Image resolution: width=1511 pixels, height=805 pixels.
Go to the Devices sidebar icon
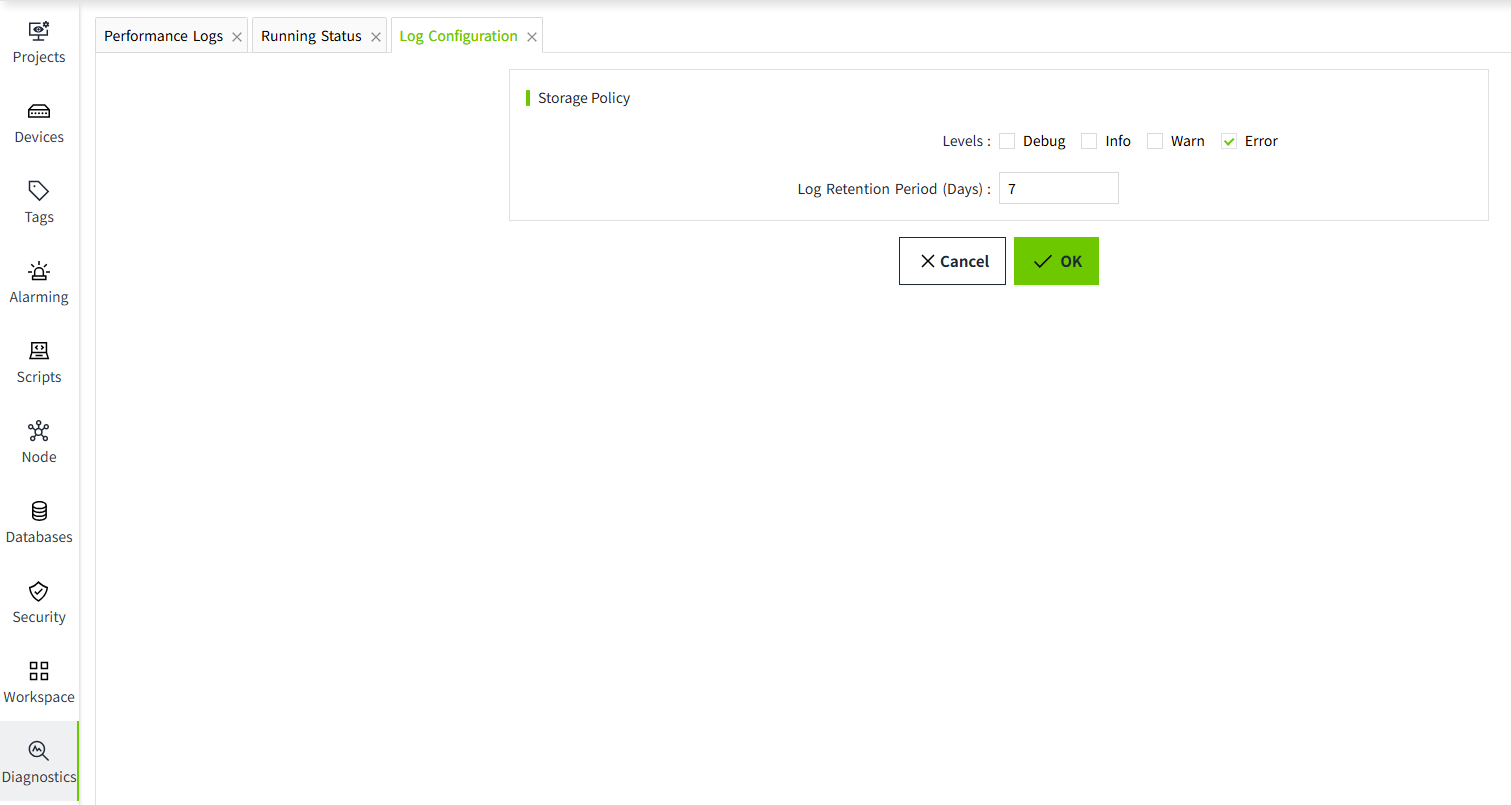click(x=39, y=111)
